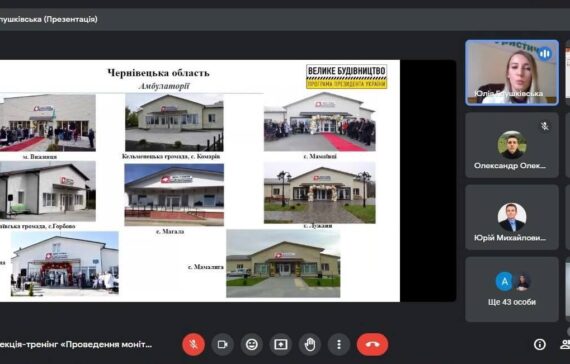
Task: Open more options three-dot menu
Action: pyautogui.click(x=339, y=344)
